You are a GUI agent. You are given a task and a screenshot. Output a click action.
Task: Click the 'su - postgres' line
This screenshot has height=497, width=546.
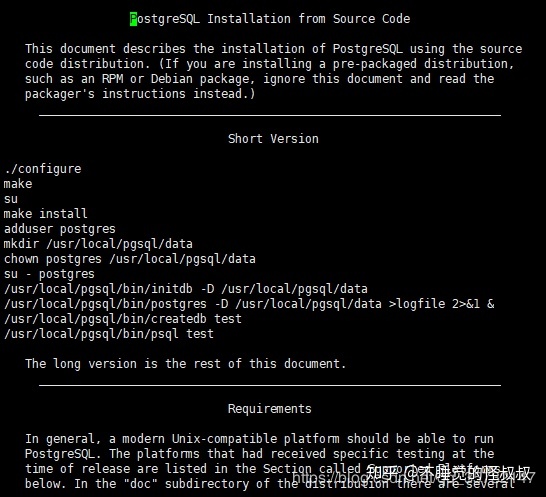[x=49, y=274]
